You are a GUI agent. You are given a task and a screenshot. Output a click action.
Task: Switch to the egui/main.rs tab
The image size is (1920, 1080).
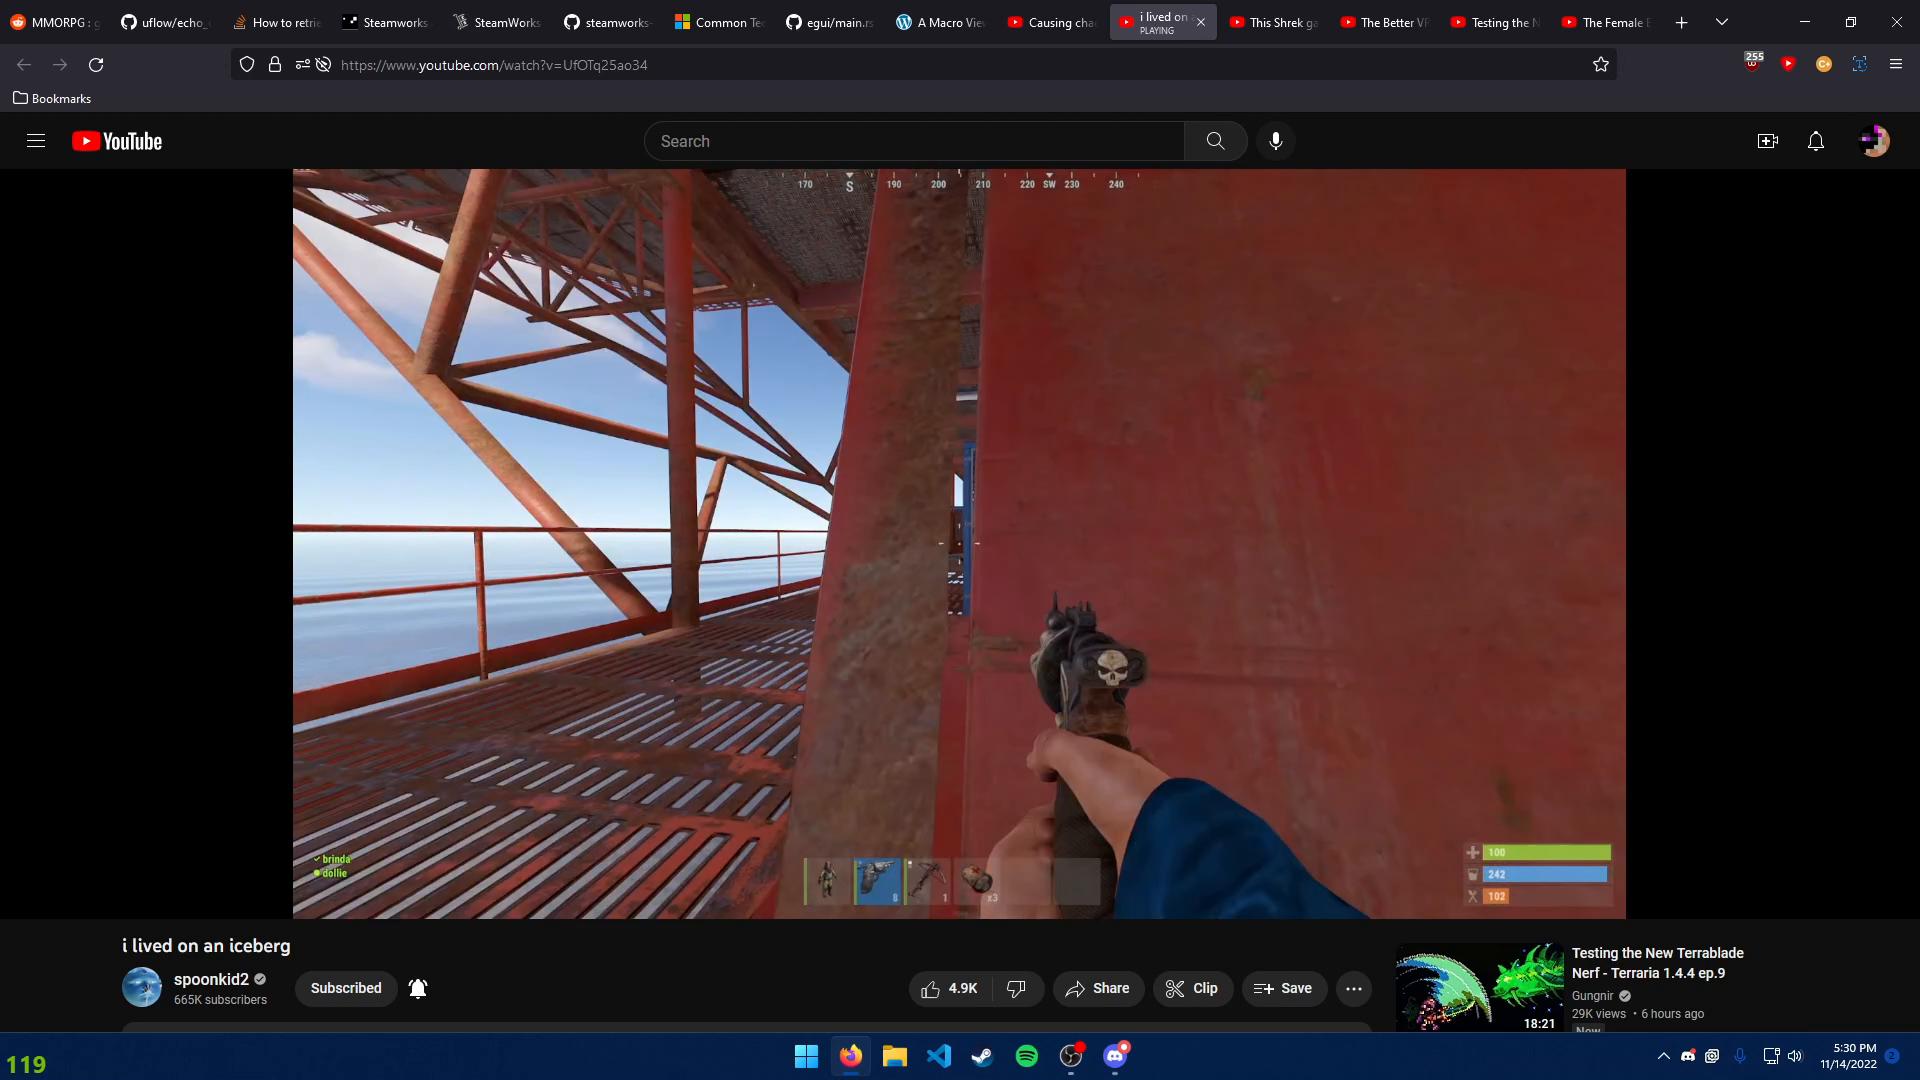click(831, 22)
